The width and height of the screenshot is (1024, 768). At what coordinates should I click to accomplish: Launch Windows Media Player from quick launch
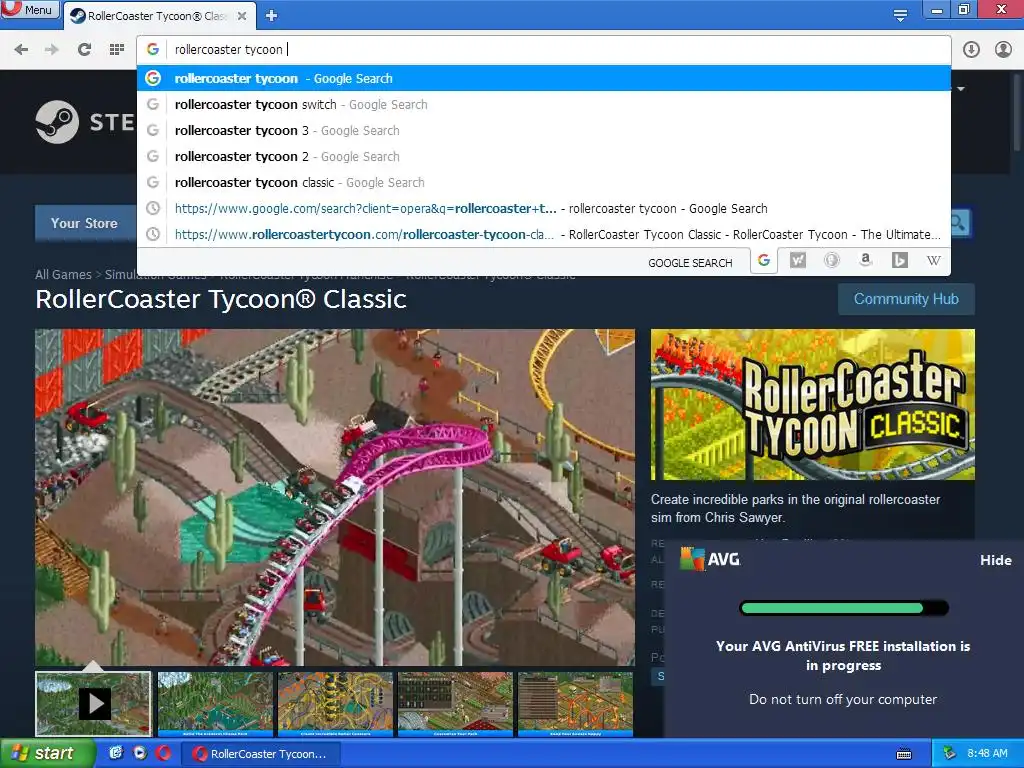click(140, 753)
